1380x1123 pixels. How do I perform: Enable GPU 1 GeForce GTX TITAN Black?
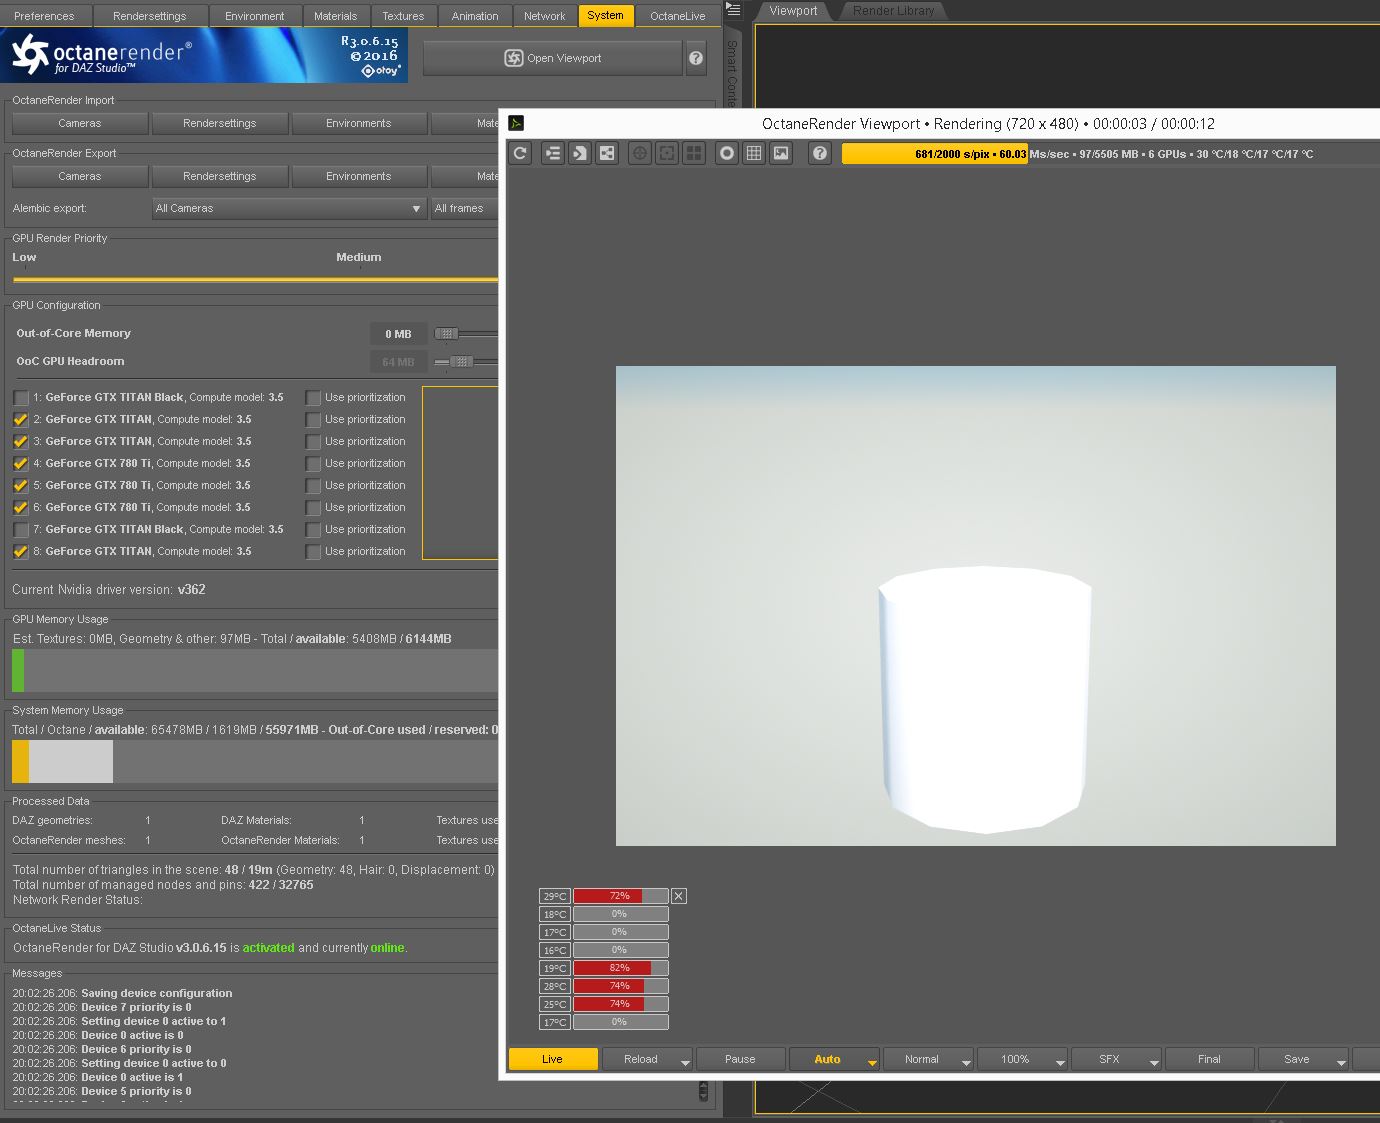click(x=21, y=397)
